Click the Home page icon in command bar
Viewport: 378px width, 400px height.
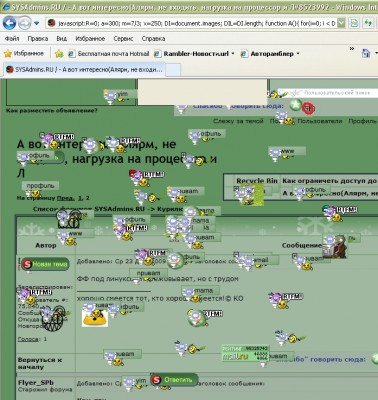coord(366,53)
